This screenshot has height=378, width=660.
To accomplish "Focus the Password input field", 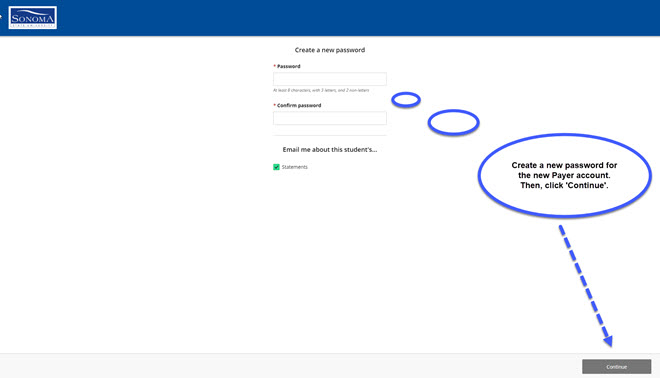I will [330, 79].
